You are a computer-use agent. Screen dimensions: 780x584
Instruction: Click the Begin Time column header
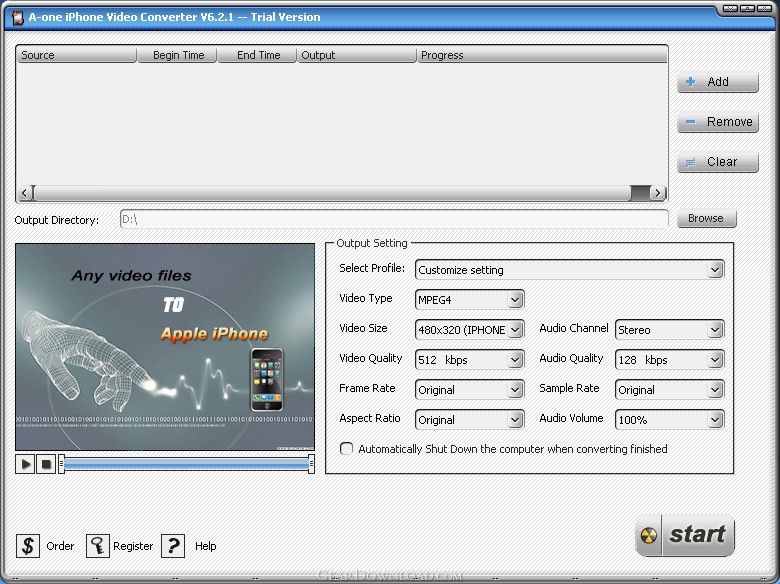click(x=177, y=55)
